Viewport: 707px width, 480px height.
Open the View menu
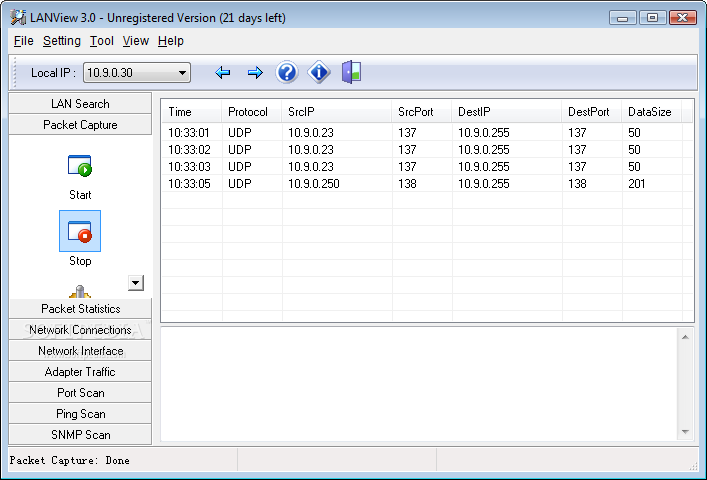click(x=136, y=41)
